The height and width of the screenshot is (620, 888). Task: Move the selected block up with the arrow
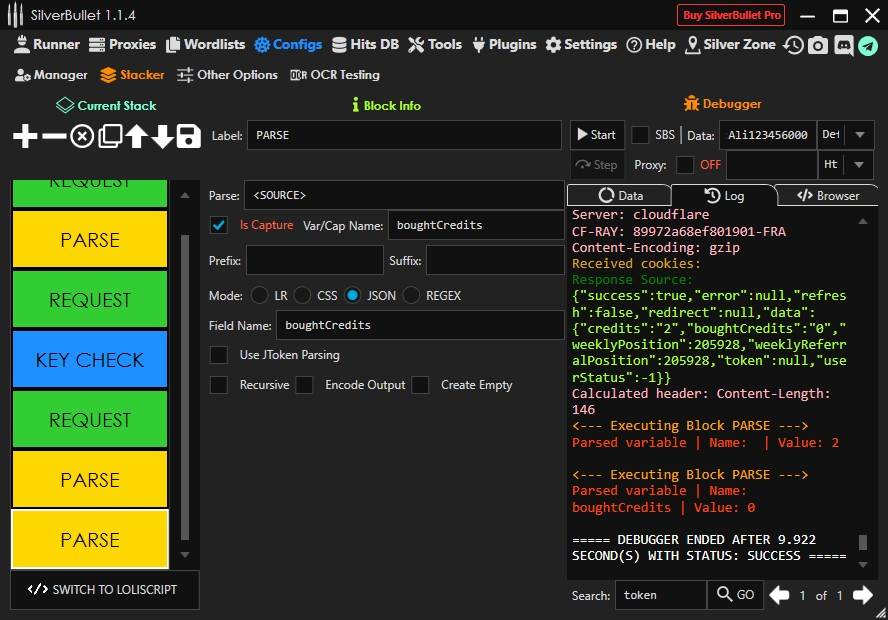click(136, 137)
